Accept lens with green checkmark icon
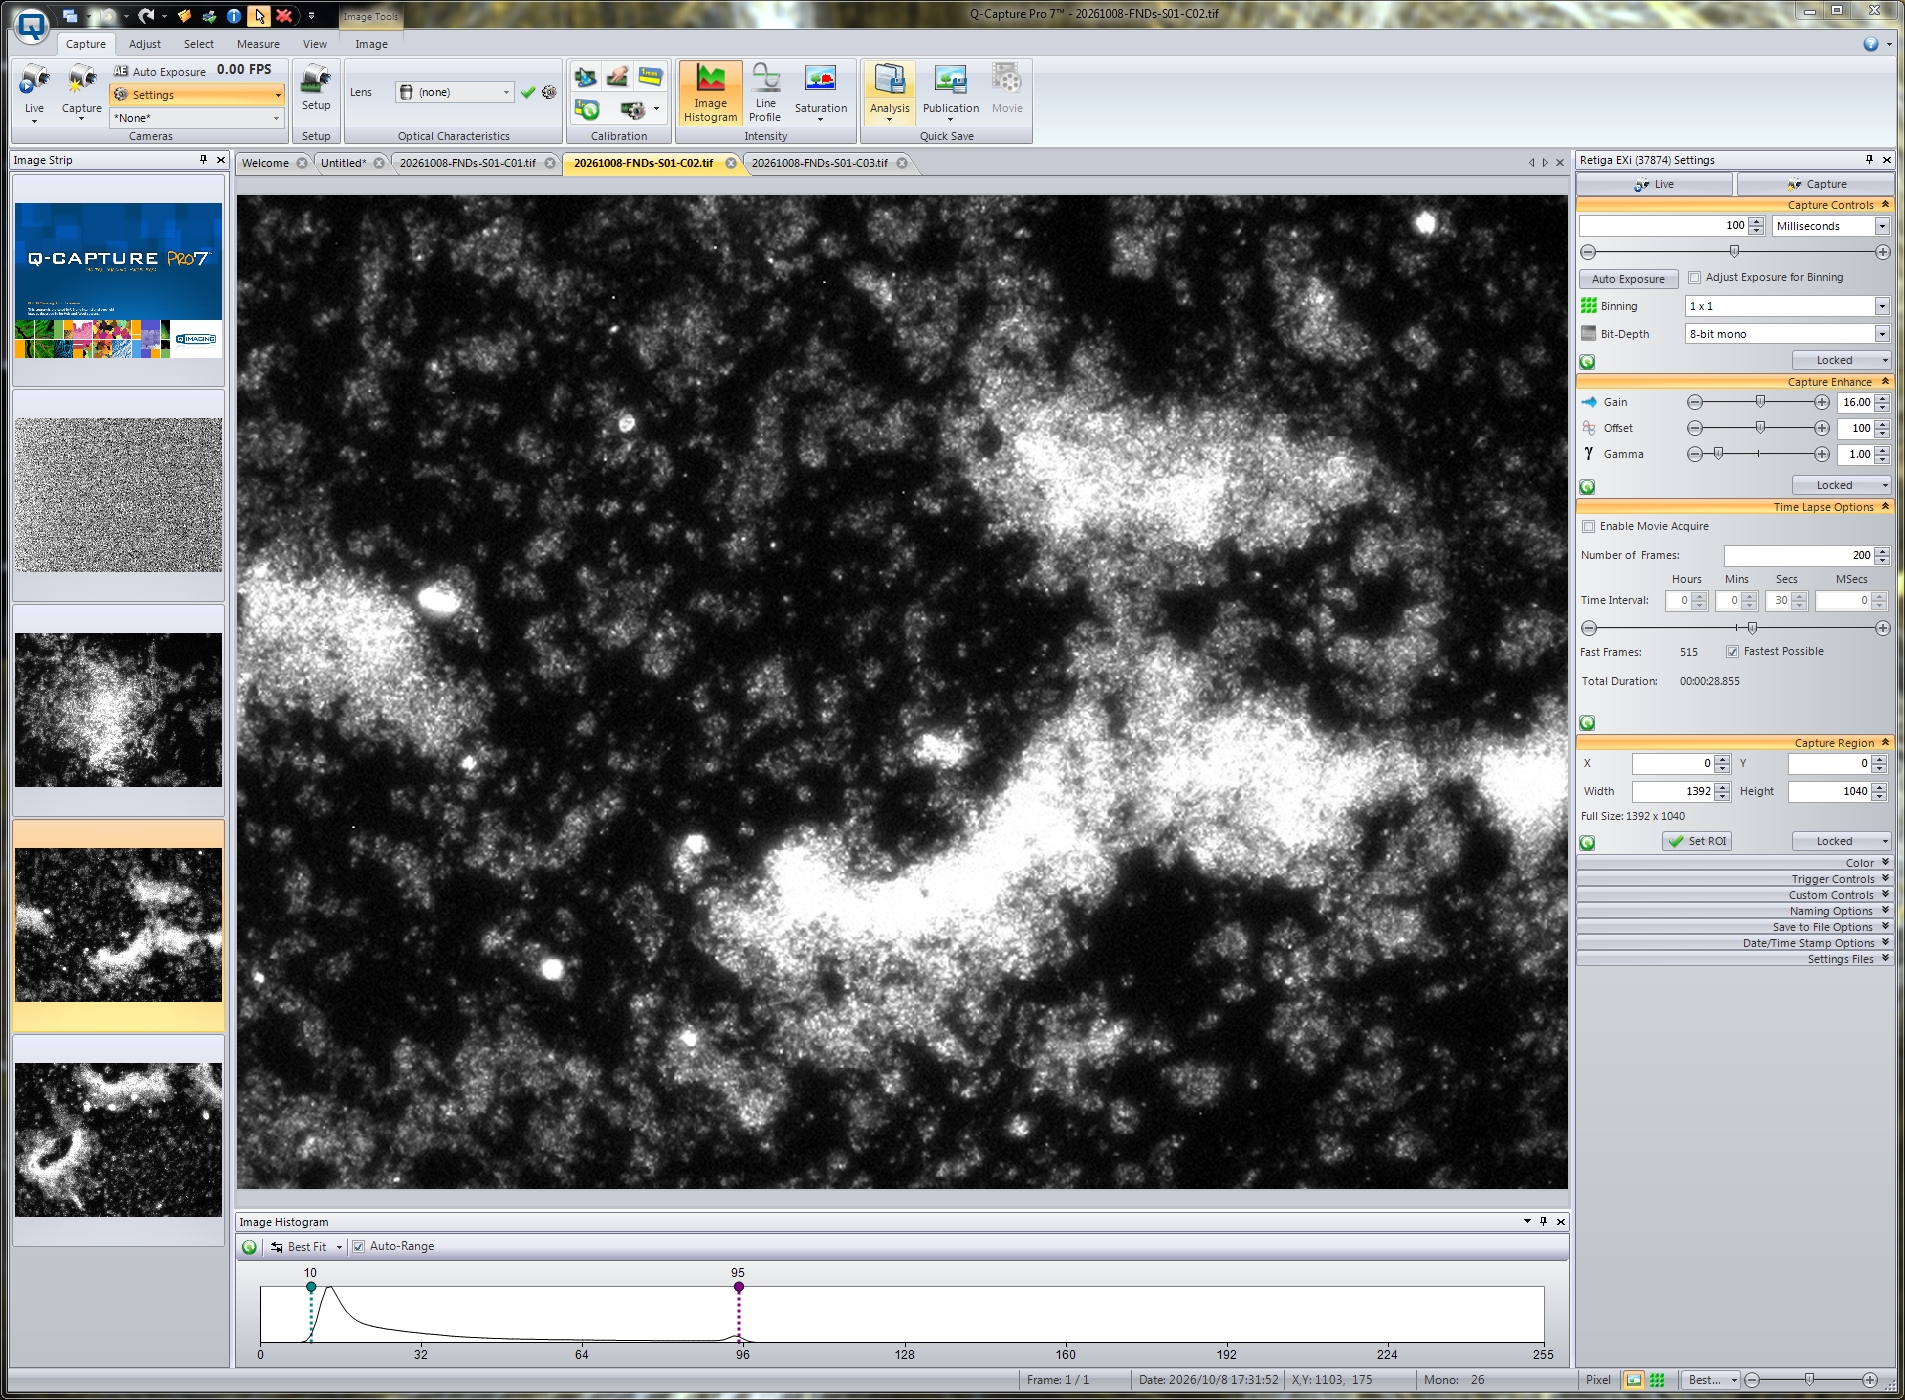 pos(528,92)
